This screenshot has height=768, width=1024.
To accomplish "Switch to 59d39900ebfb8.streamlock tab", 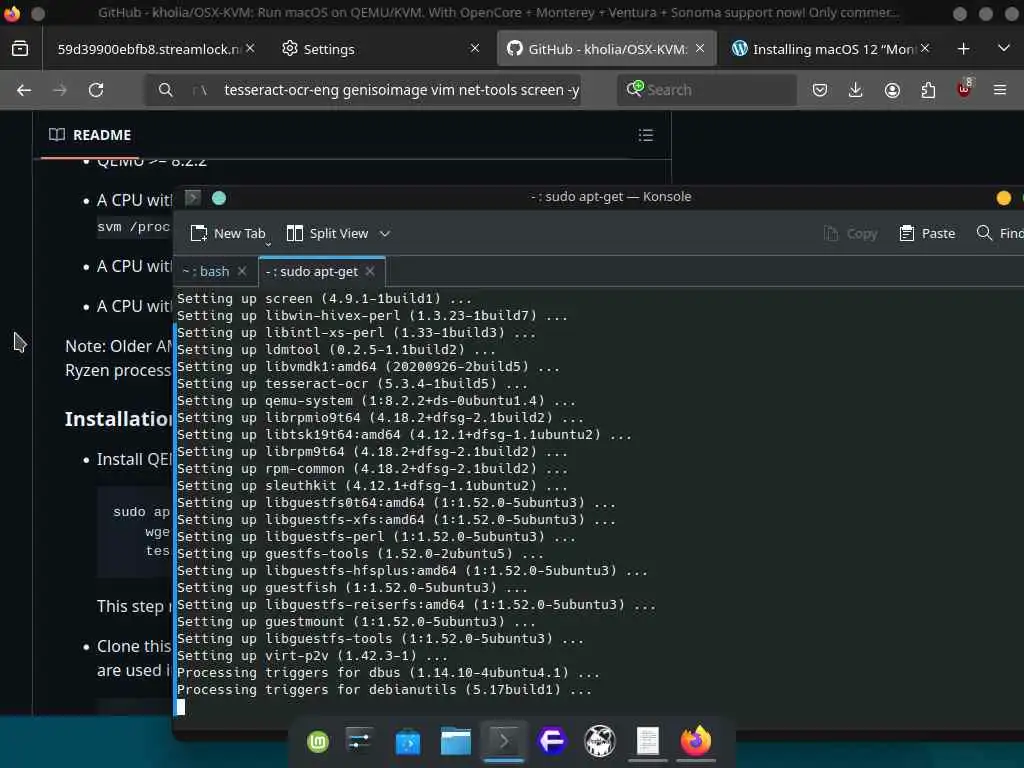I will pos(150,49).
